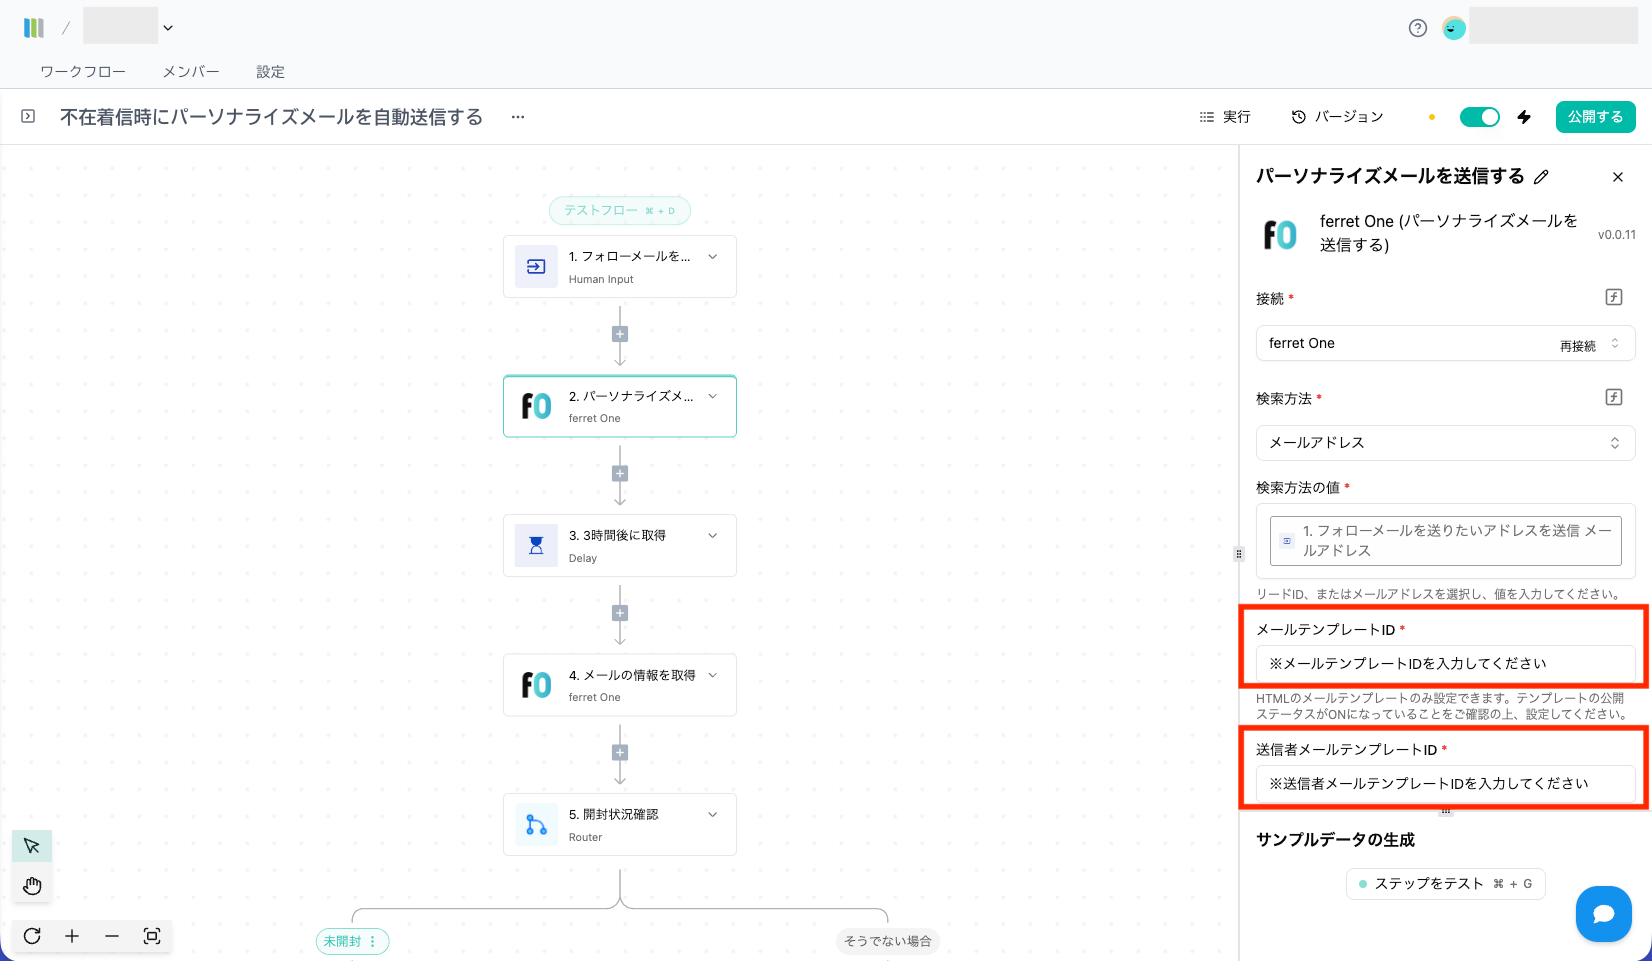Click the user avatar icon
The image size is (1652, 961).
pos(1454,28)
